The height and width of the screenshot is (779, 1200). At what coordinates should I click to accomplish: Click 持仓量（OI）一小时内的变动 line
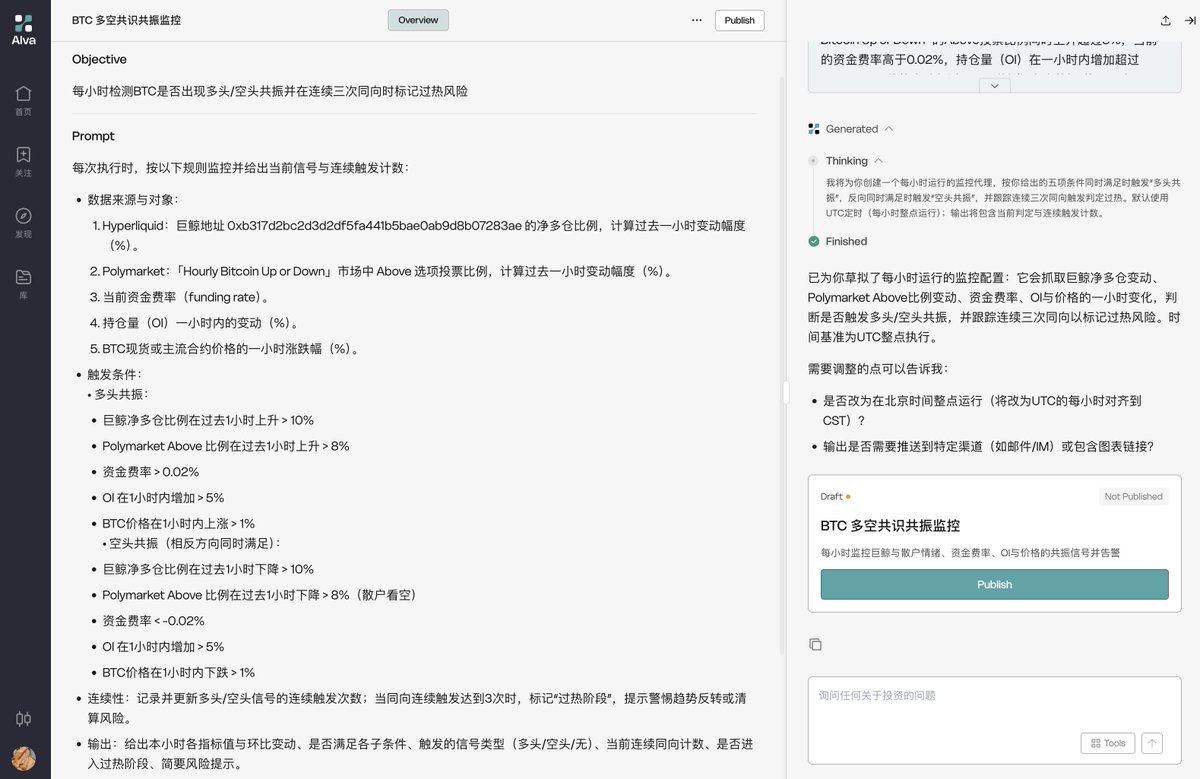tap(200, 323)
